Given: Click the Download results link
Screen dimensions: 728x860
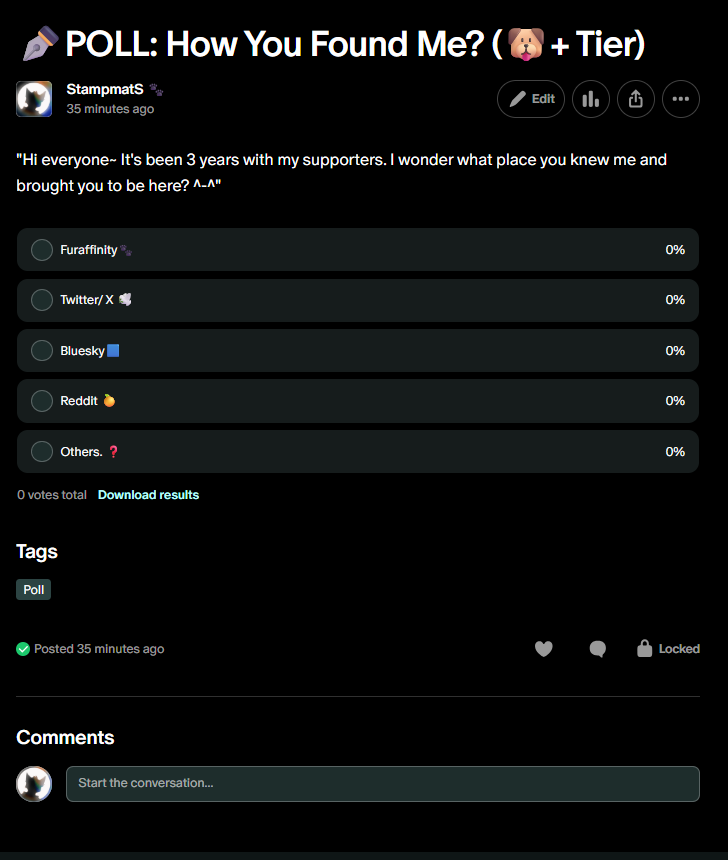Looking at the screenshot, I should [148, 495].
